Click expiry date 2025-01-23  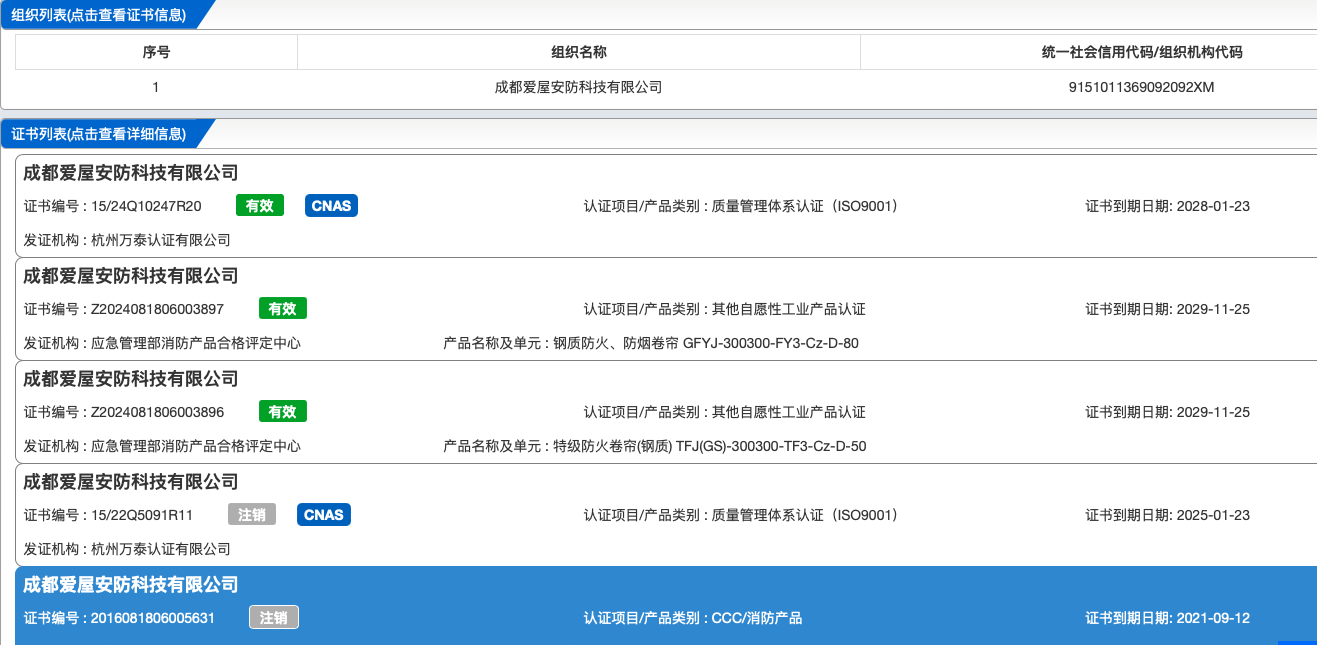pyautogui.click(x=1213, y=515)
